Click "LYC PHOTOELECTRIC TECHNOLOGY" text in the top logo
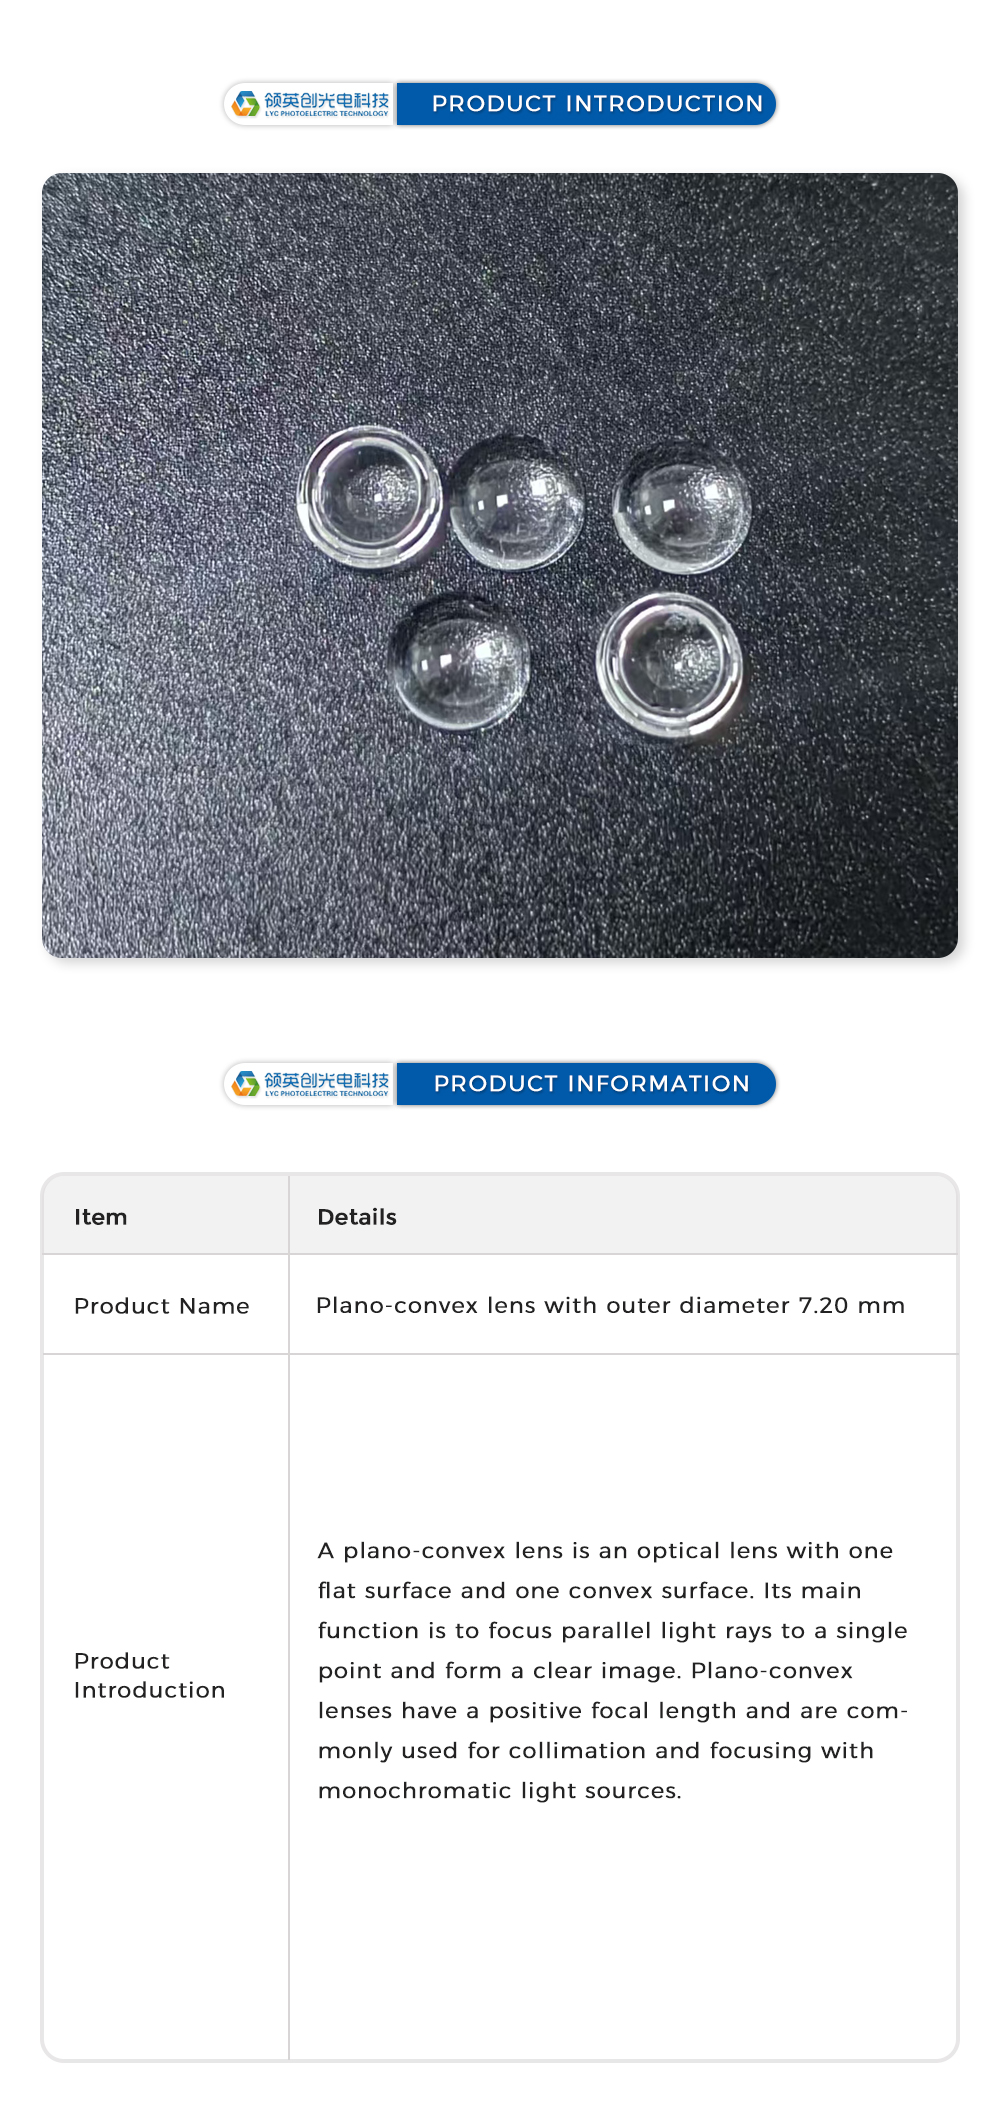This screenshot has height=2105, width=1000. [326, 114]
